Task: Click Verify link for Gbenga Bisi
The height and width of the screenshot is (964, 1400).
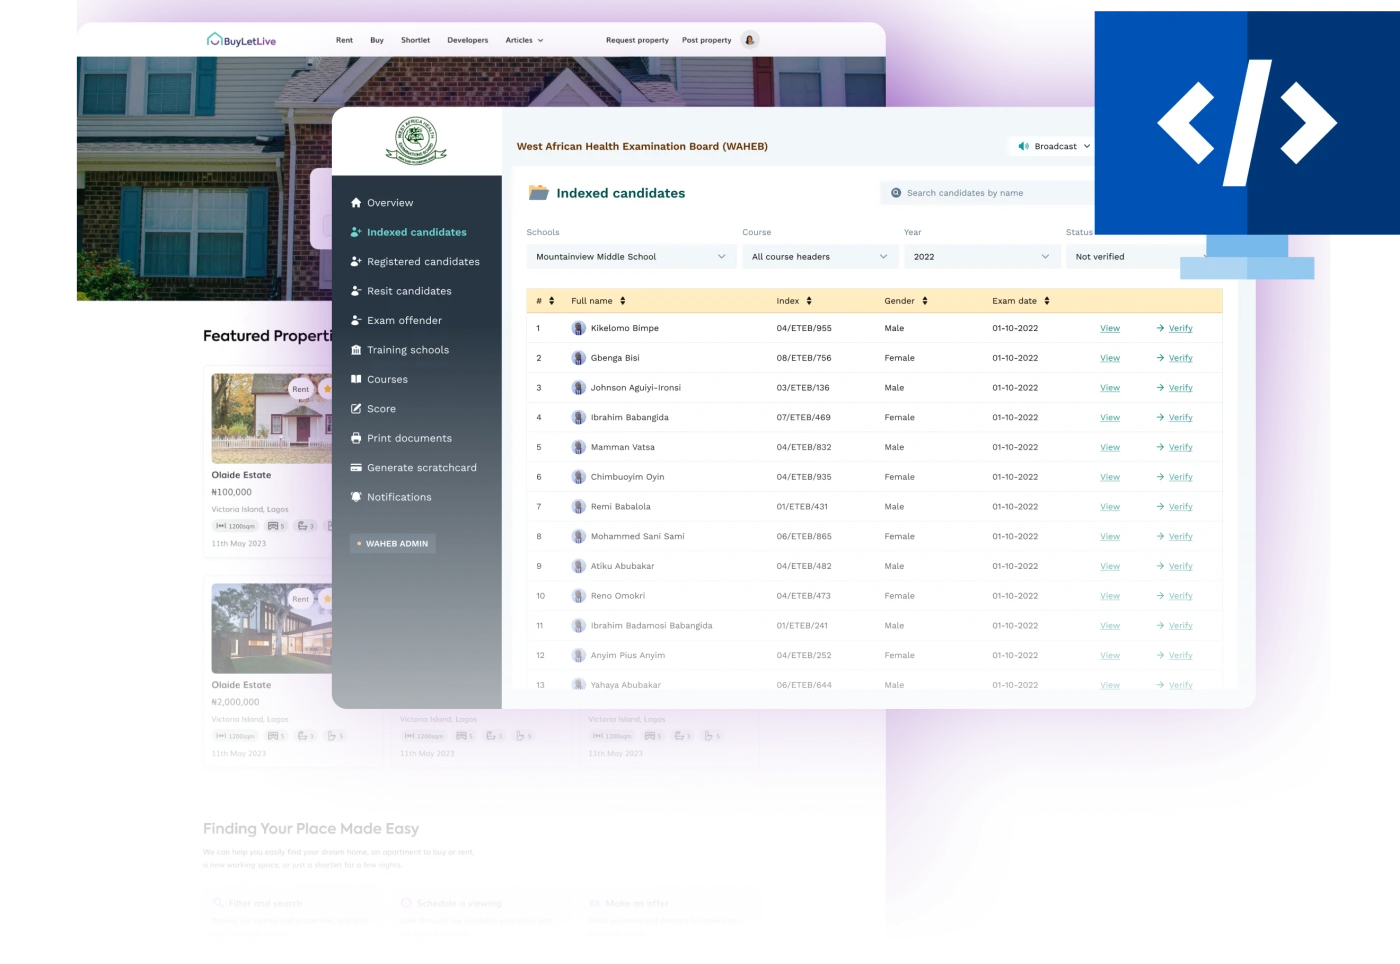Action: pos(1180,358)
